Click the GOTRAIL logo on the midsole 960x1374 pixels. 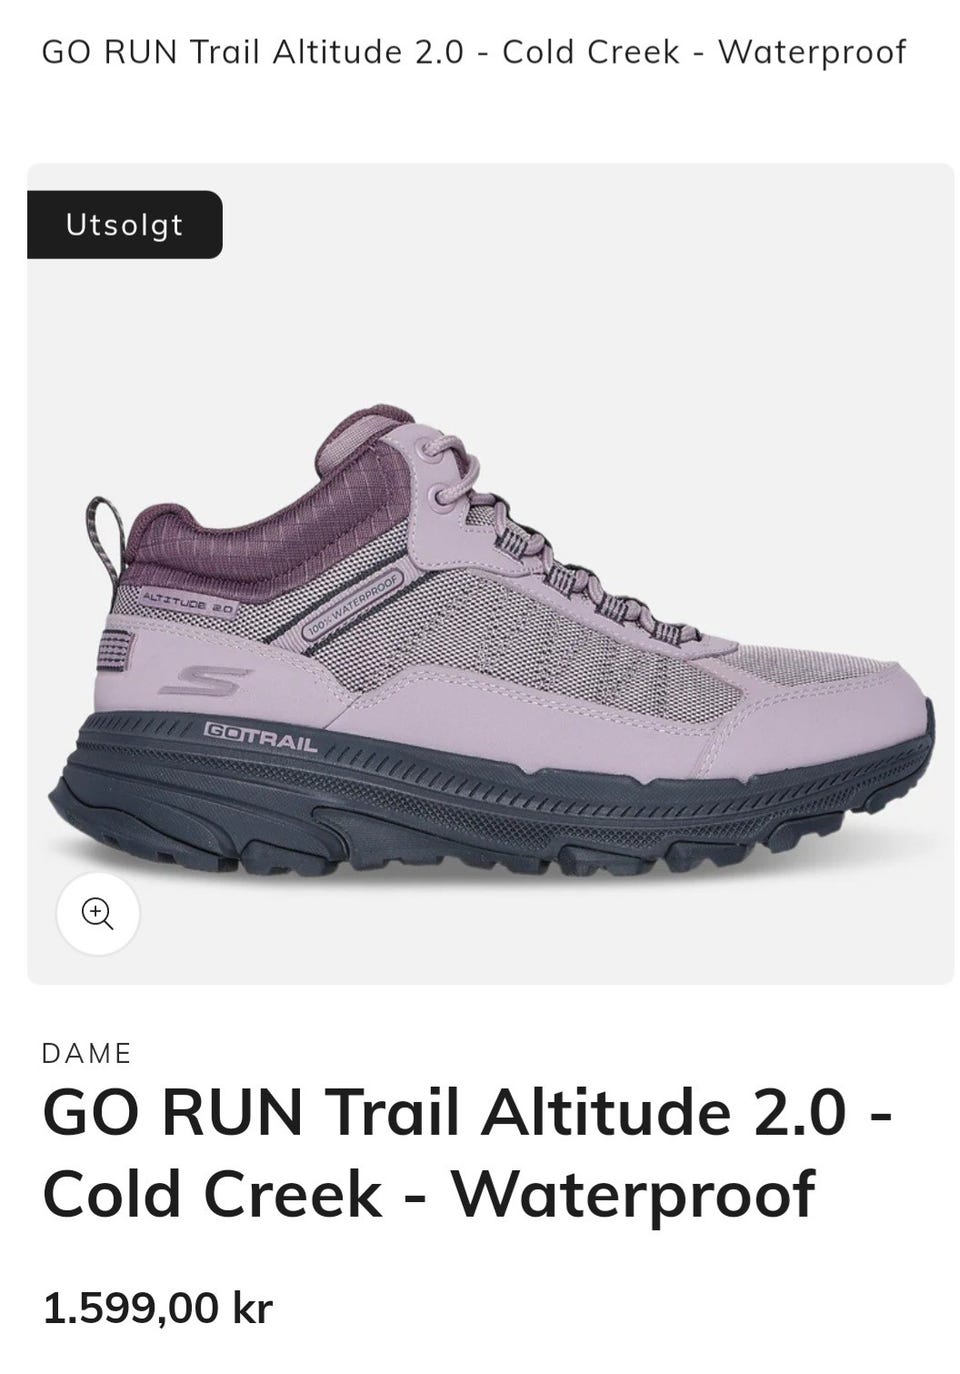[x=260, y=736]
